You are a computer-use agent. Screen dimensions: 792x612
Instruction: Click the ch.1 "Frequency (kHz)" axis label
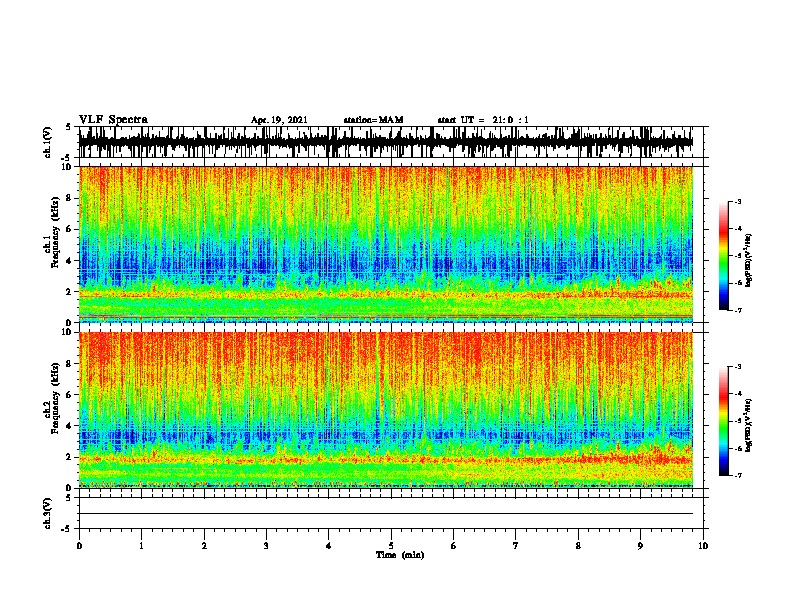[55, 233]
